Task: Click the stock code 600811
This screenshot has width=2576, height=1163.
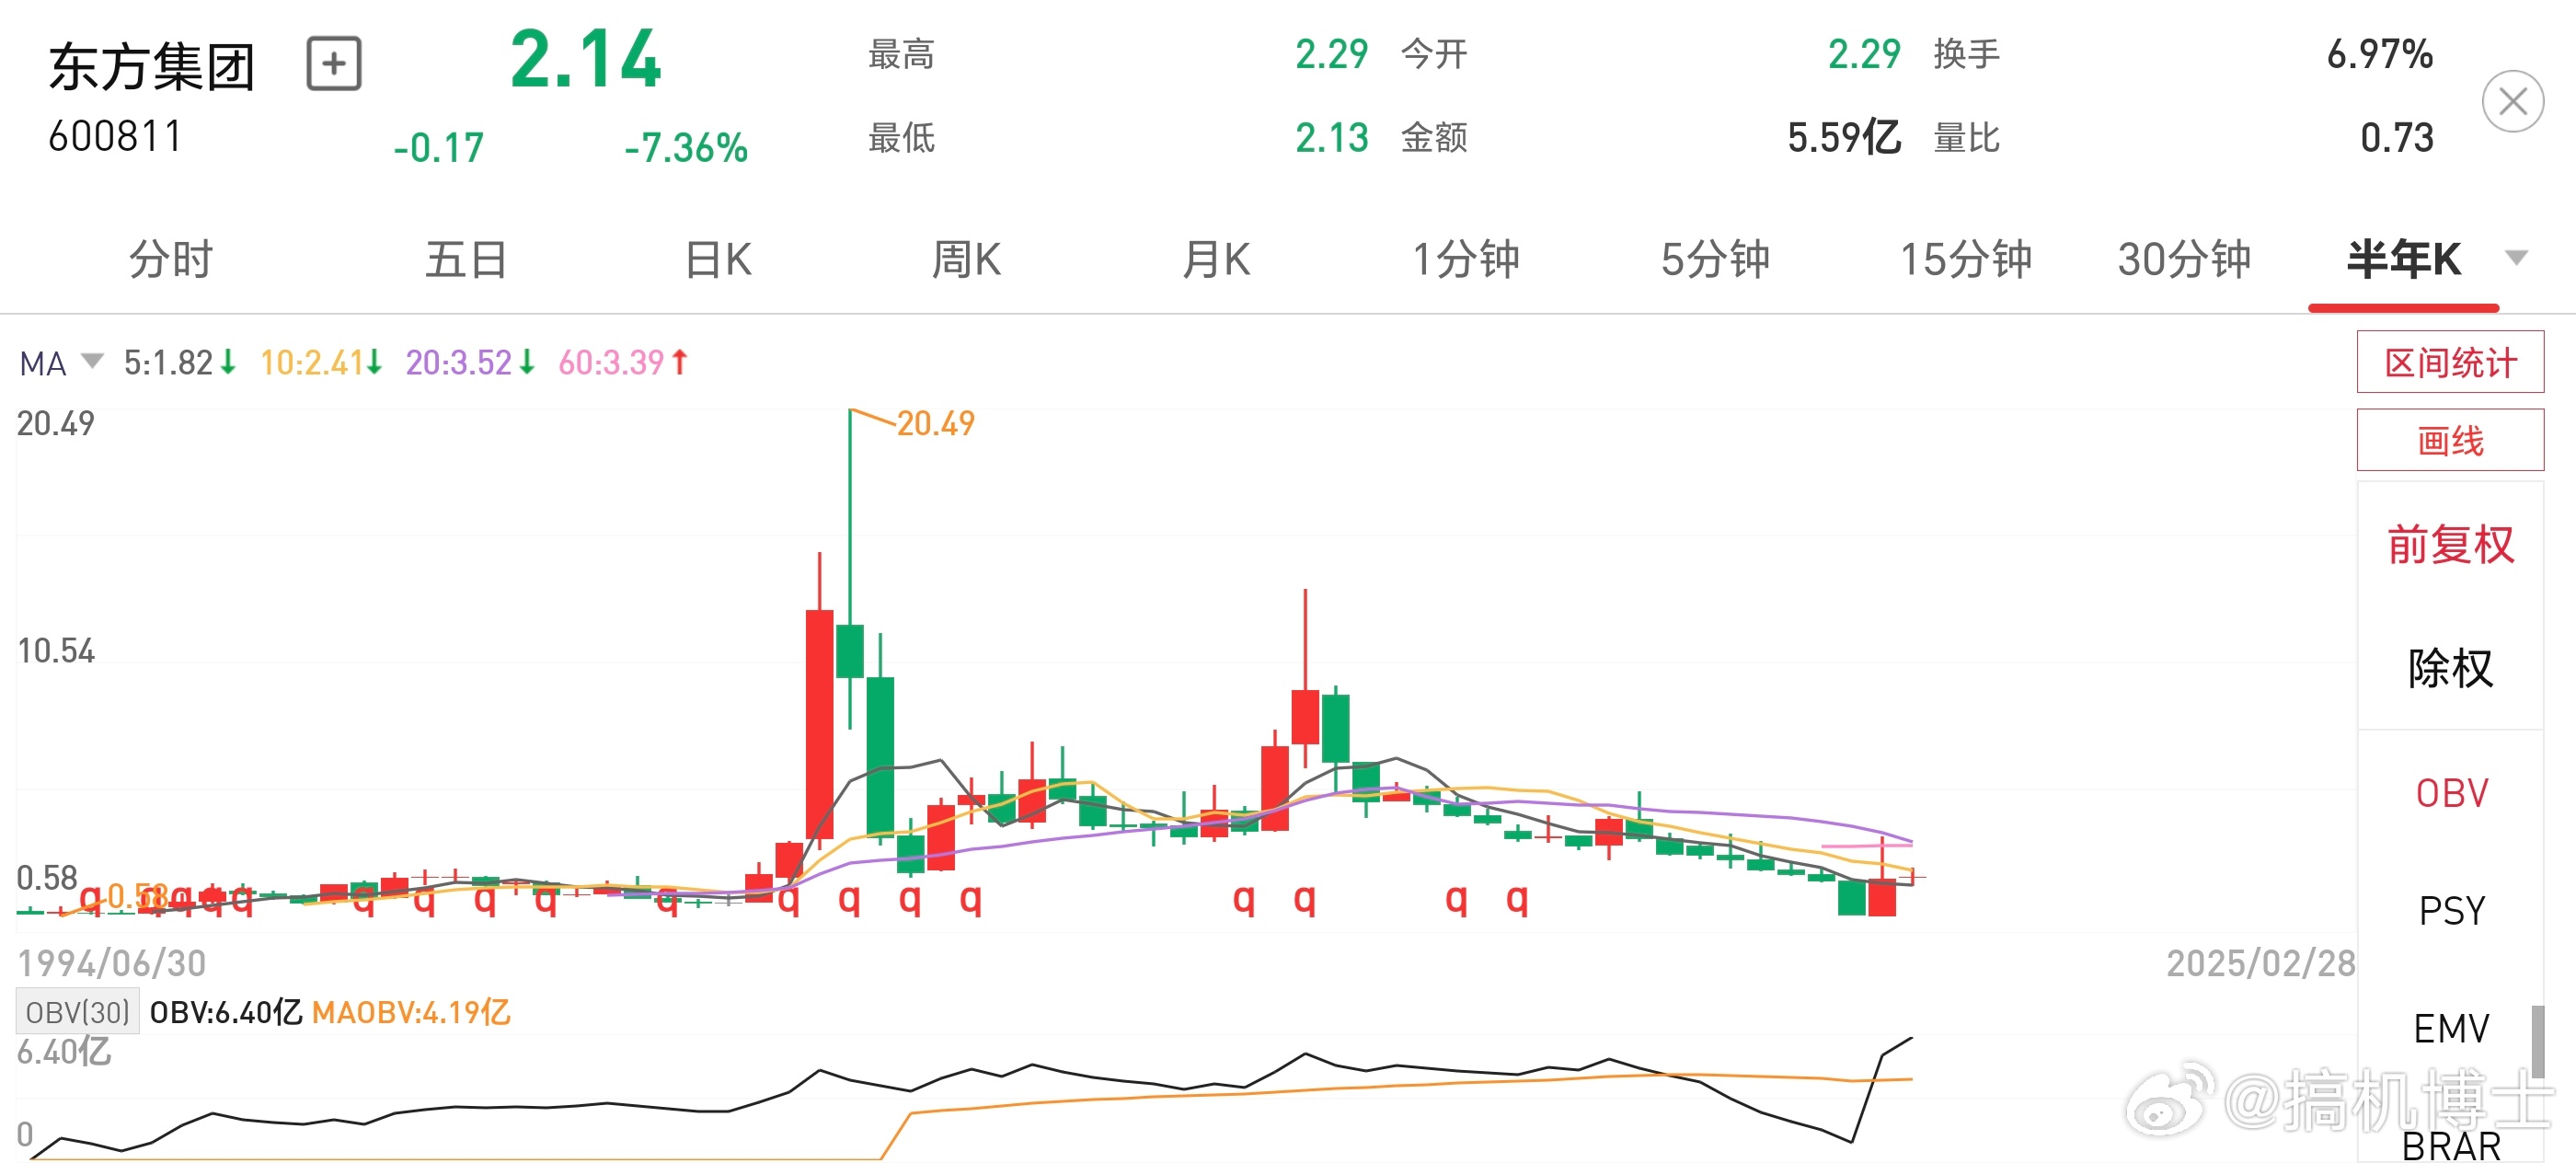Action: (x=115, y=137)
